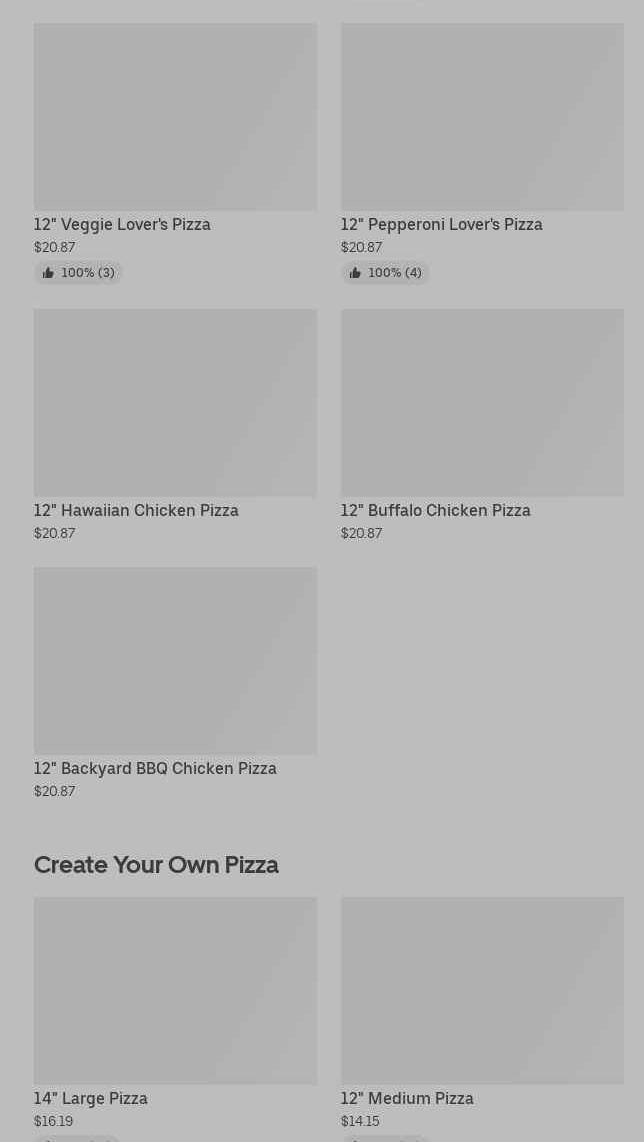Click thumbs-up icon under Veggie Lover's Pizza
Viewport: 644px width, 1142px height.
48,273
